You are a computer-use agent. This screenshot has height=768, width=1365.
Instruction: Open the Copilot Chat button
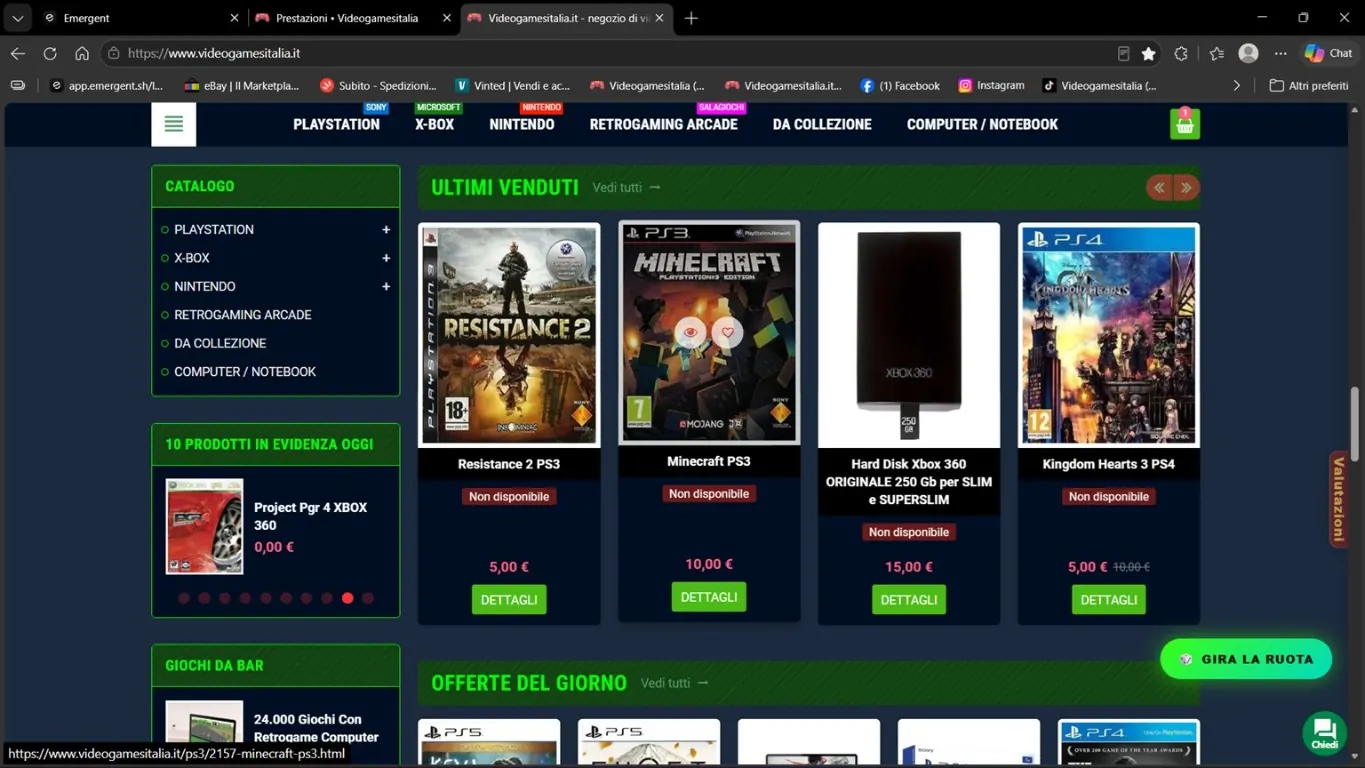point(1329,53)
